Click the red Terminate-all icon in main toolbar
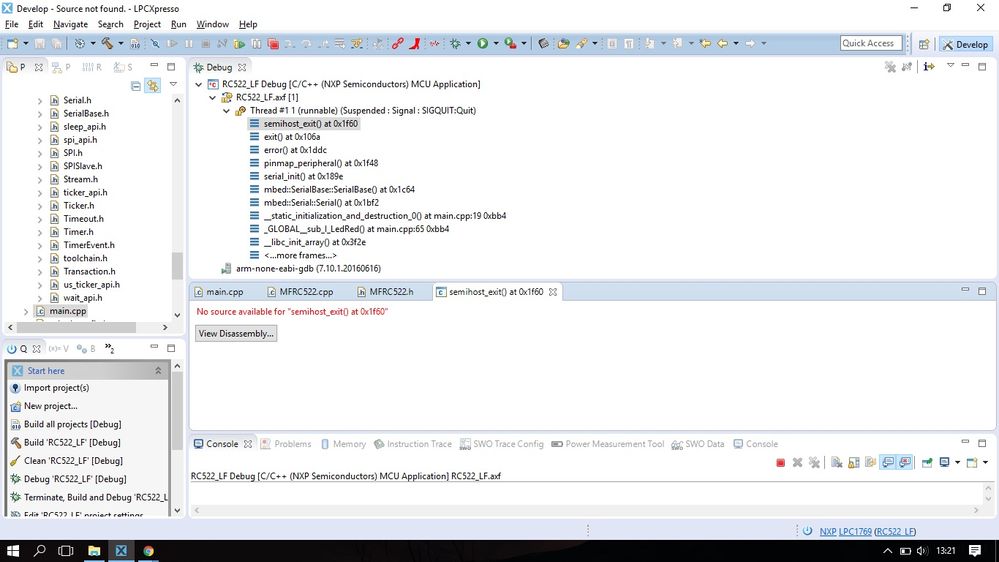Image resolution: width=999 pixels, height=562 pixels. tap(273, 43)
